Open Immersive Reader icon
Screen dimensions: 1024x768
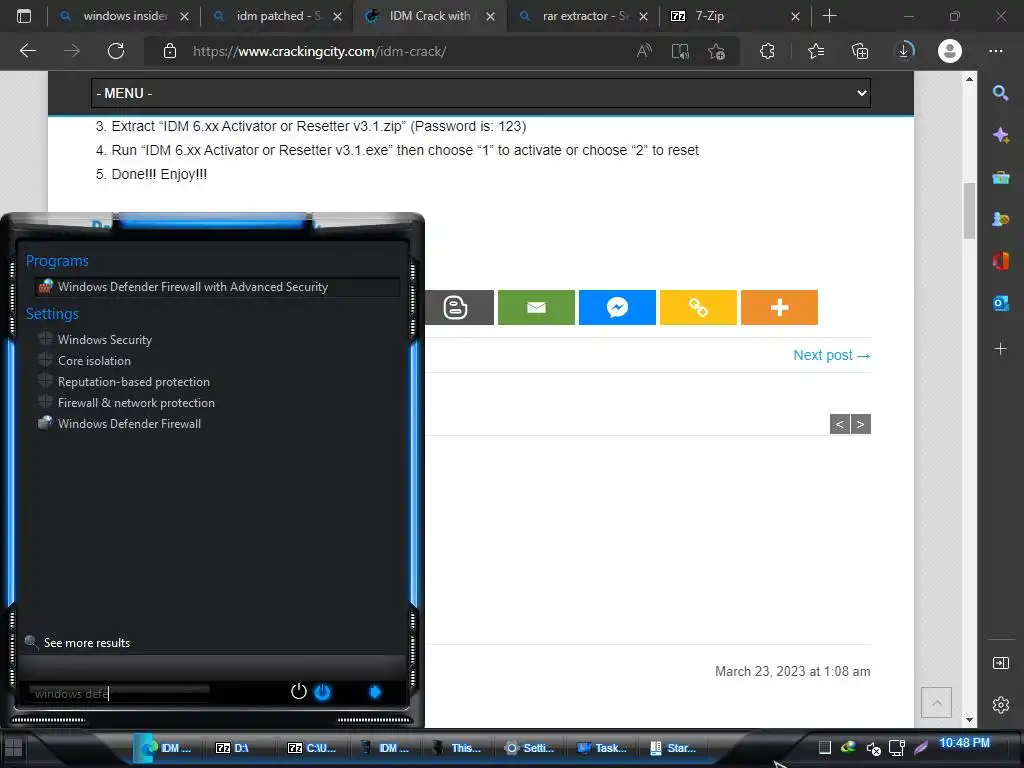click(680, 51)
